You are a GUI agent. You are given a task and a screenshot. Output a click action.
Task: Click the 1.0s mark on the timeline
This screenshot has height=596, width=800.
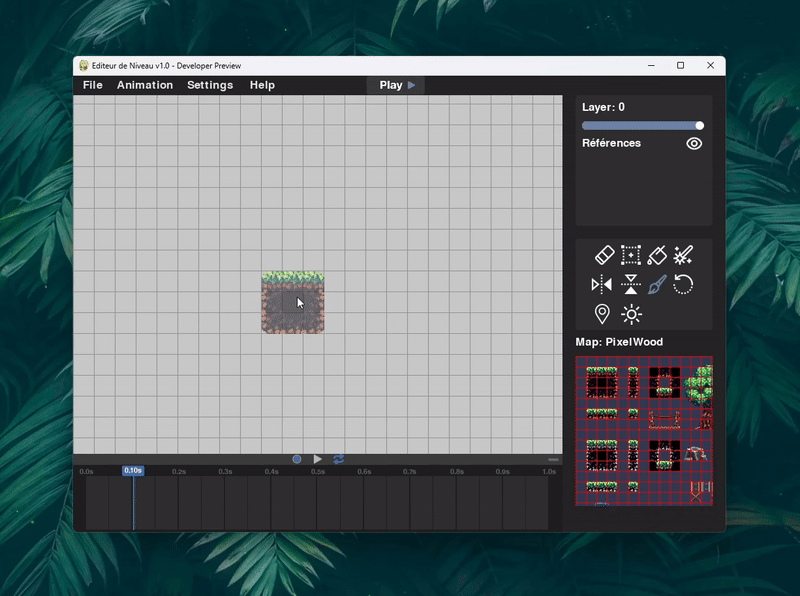coord(549,471)
